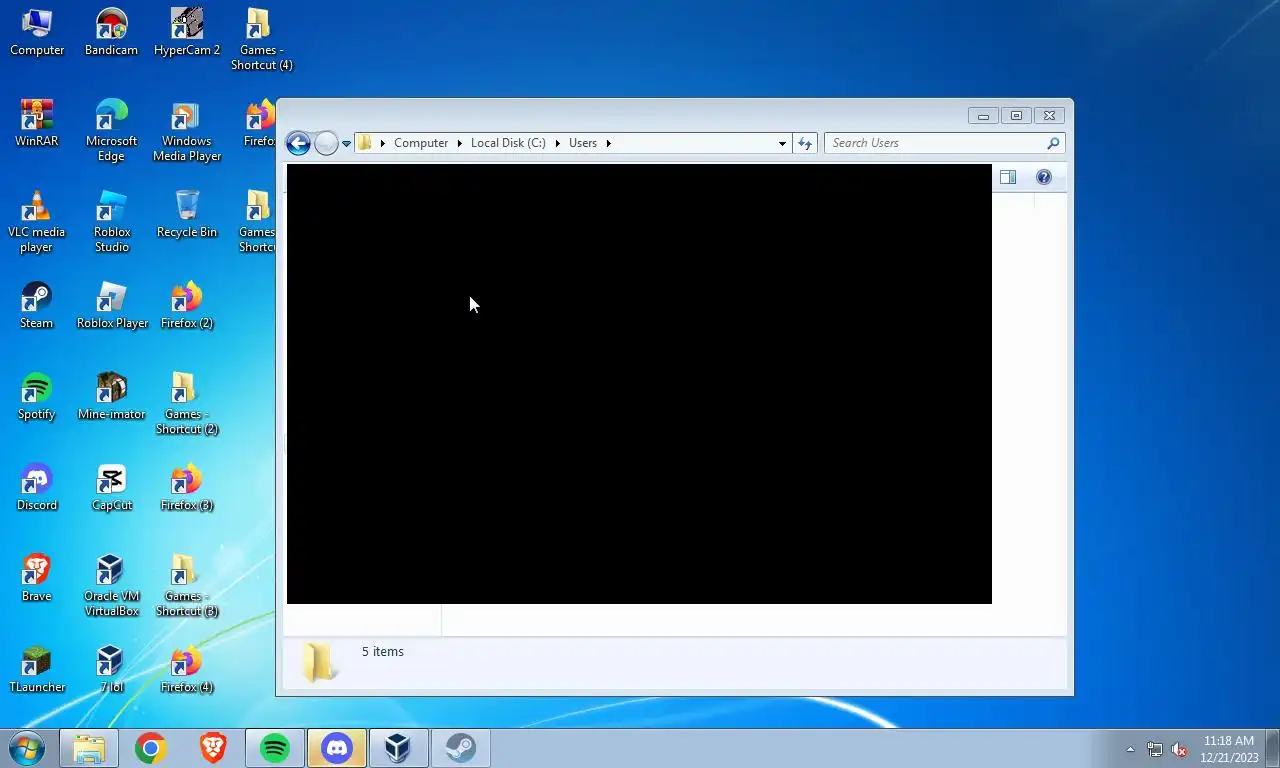Open VirtualBox from taskbar
This screenshot has height=768, width=1280.
pos(399,748)
